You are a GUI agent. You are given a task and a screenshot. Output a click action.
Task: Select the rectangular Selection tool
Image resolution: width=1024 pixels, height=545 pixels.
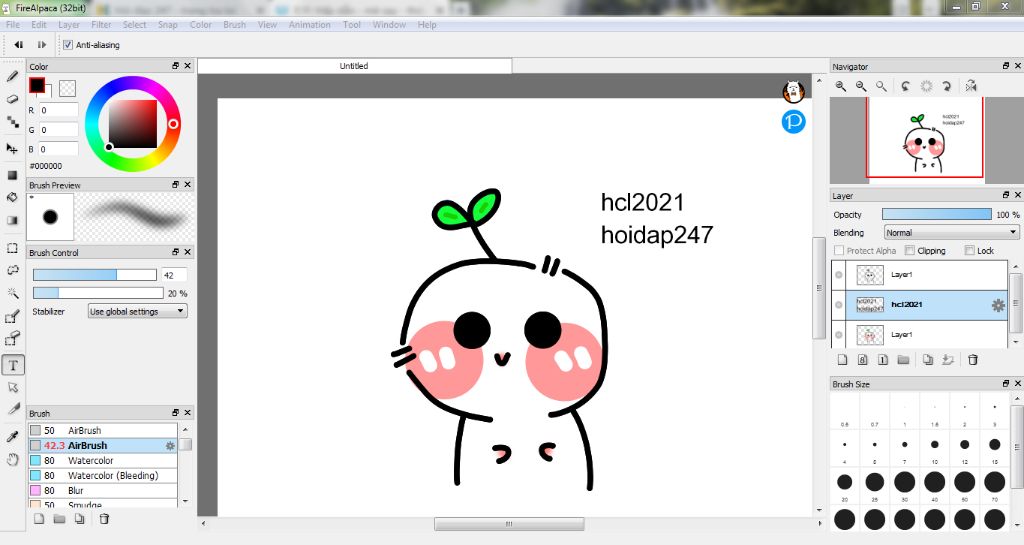(x=12, y=248)
